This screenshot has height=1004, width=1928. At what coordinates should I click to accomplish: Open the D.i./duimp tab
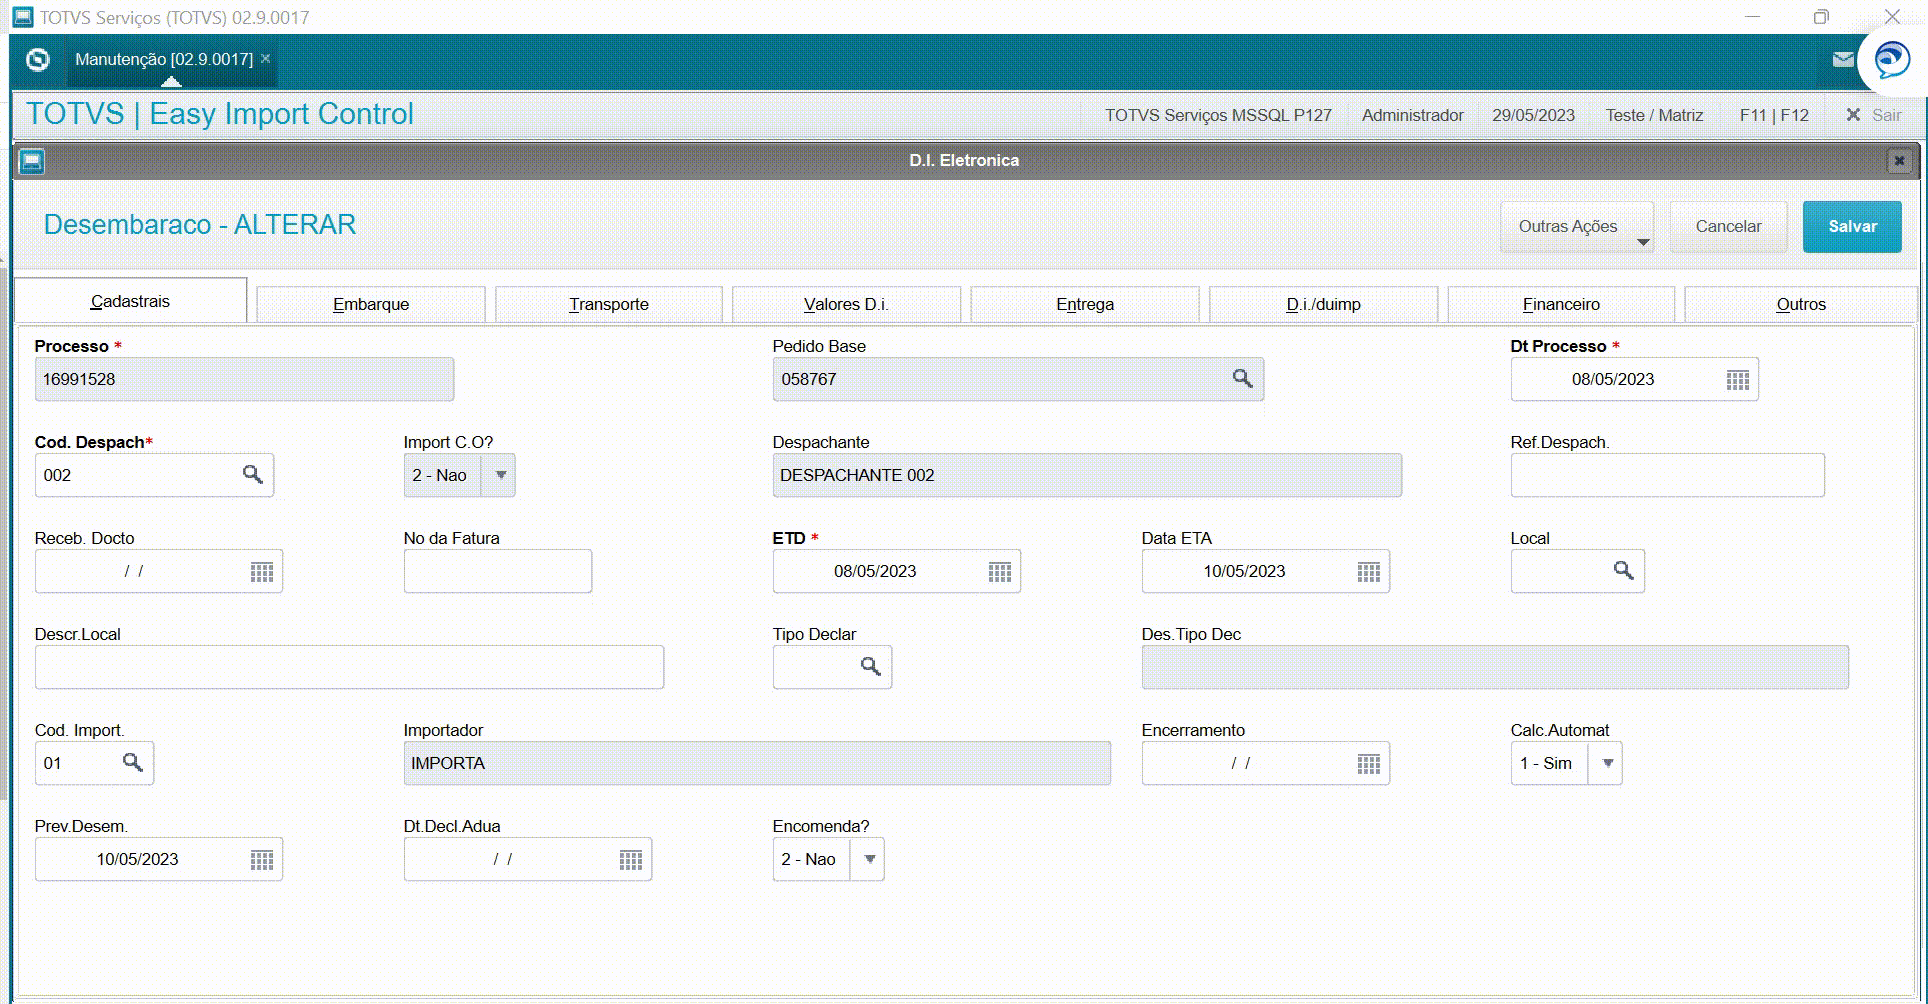1324,304
